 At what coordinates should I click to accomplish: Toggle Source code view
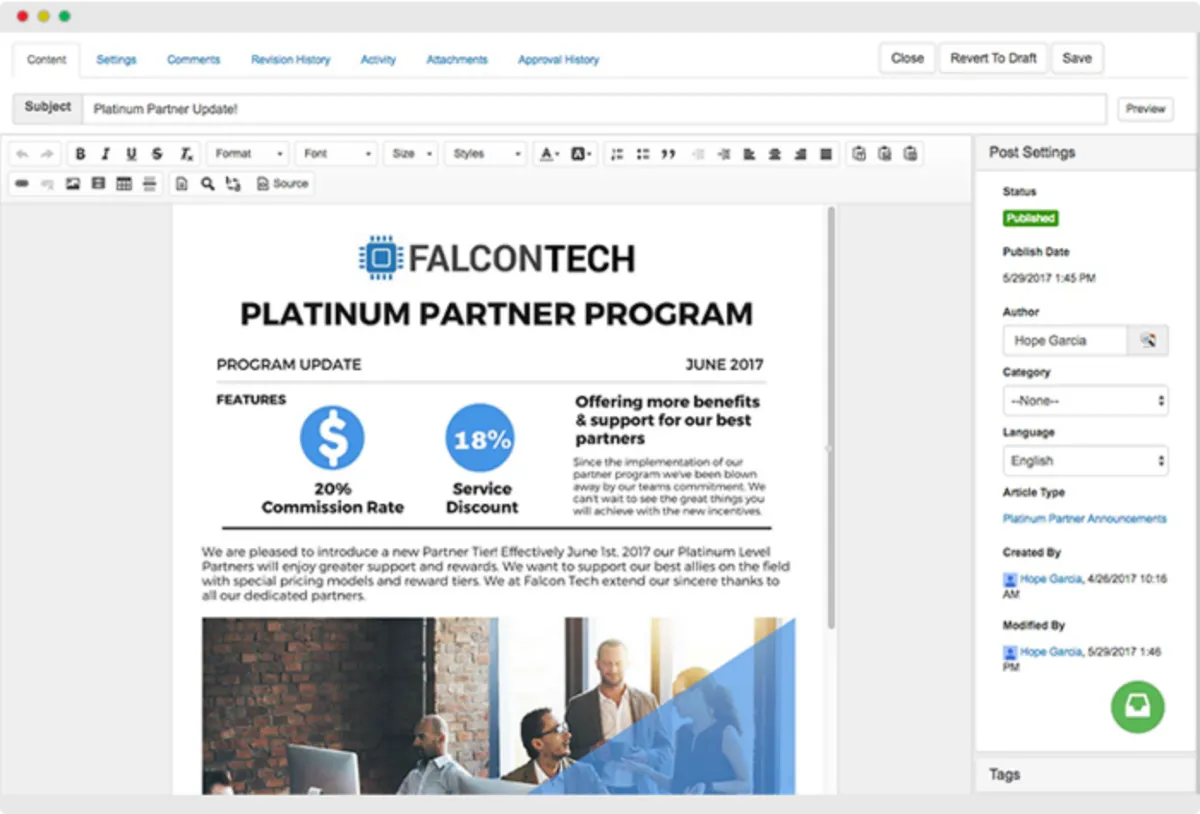283,184
